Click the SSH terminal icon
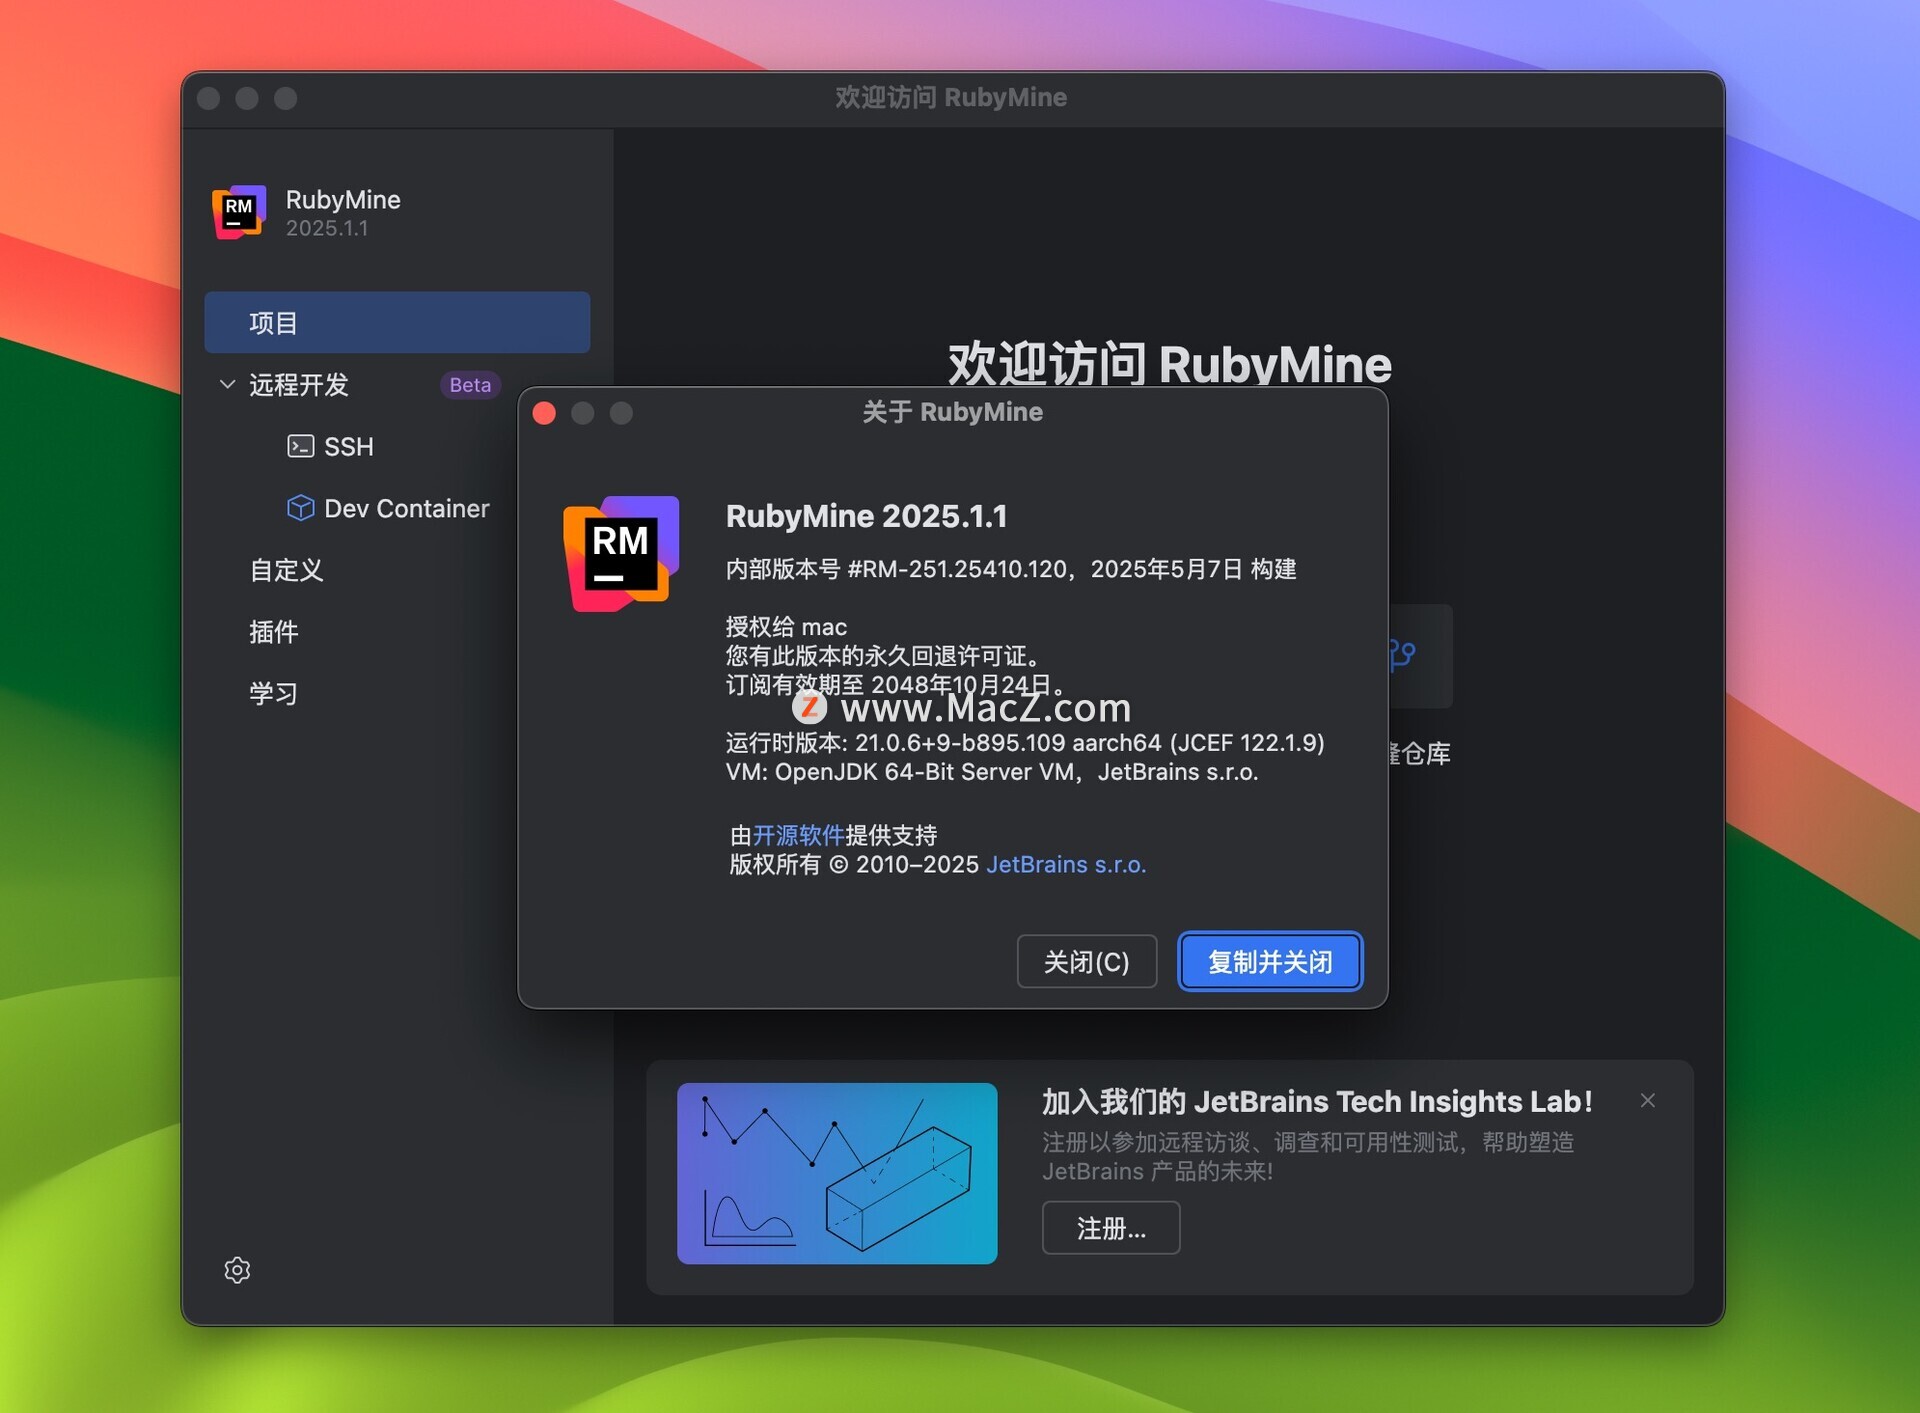1920x1413 pixels. pos(300,446)
